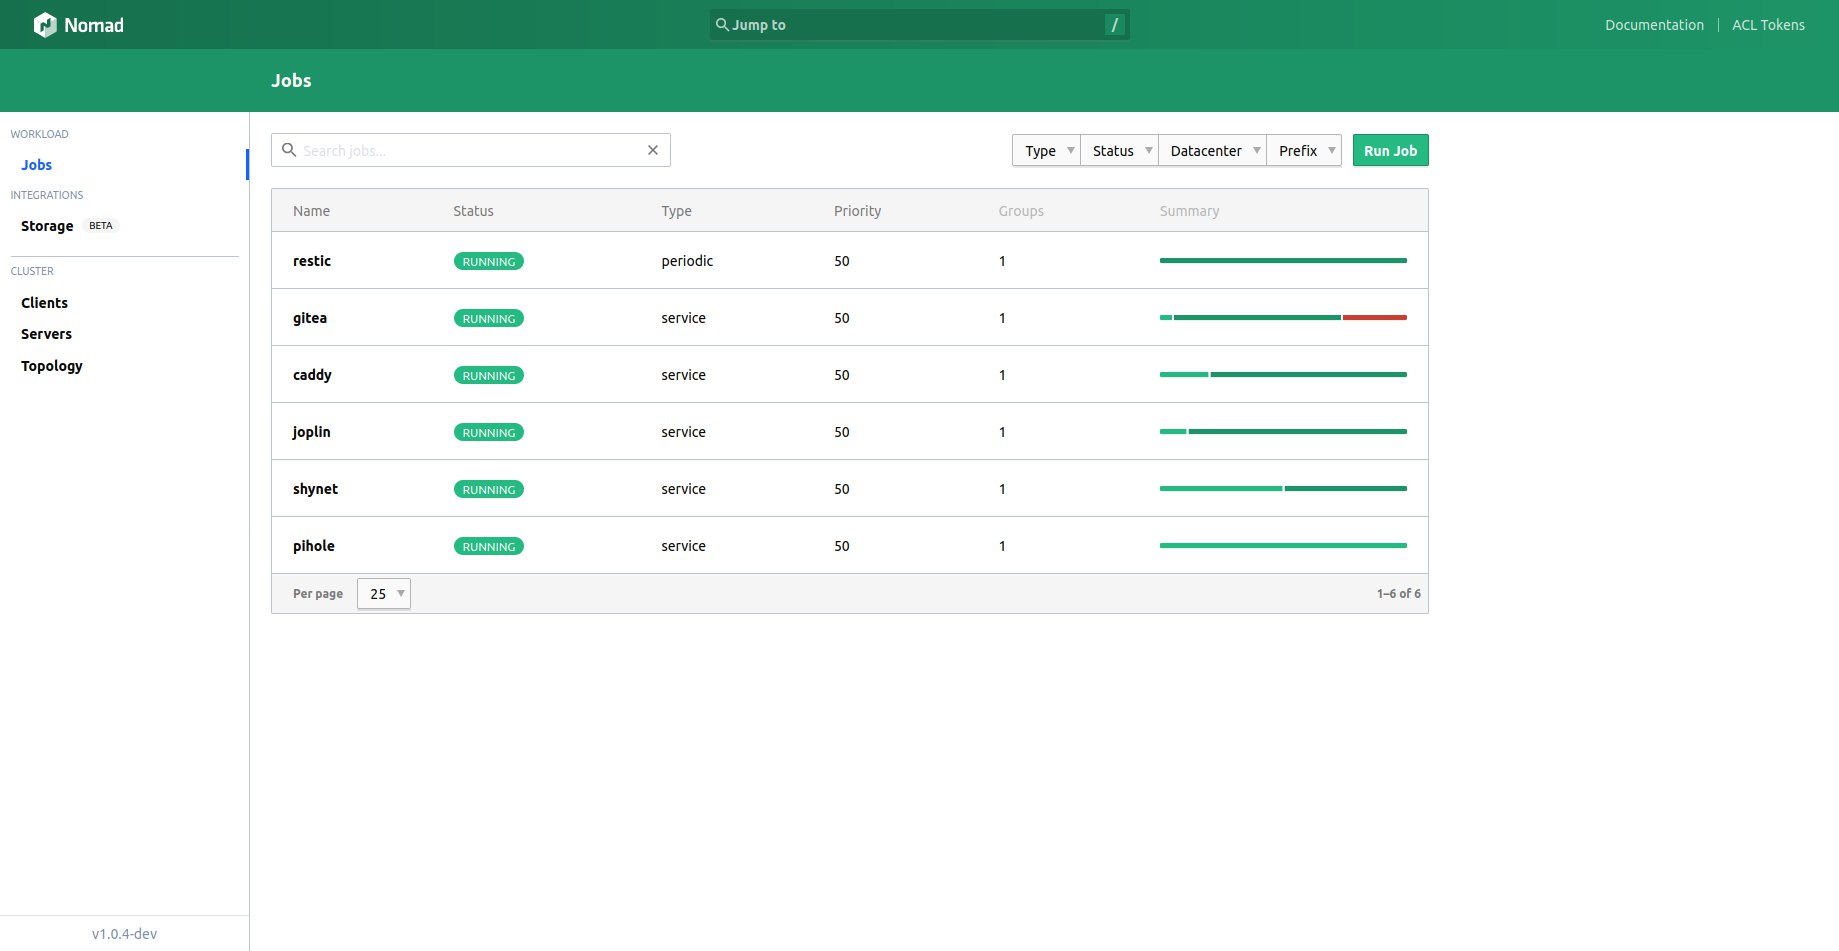Click the slash shortcut hint in Jump to
The width and height of the screenshot is (1839, 951).
(x=1115, y=25)
